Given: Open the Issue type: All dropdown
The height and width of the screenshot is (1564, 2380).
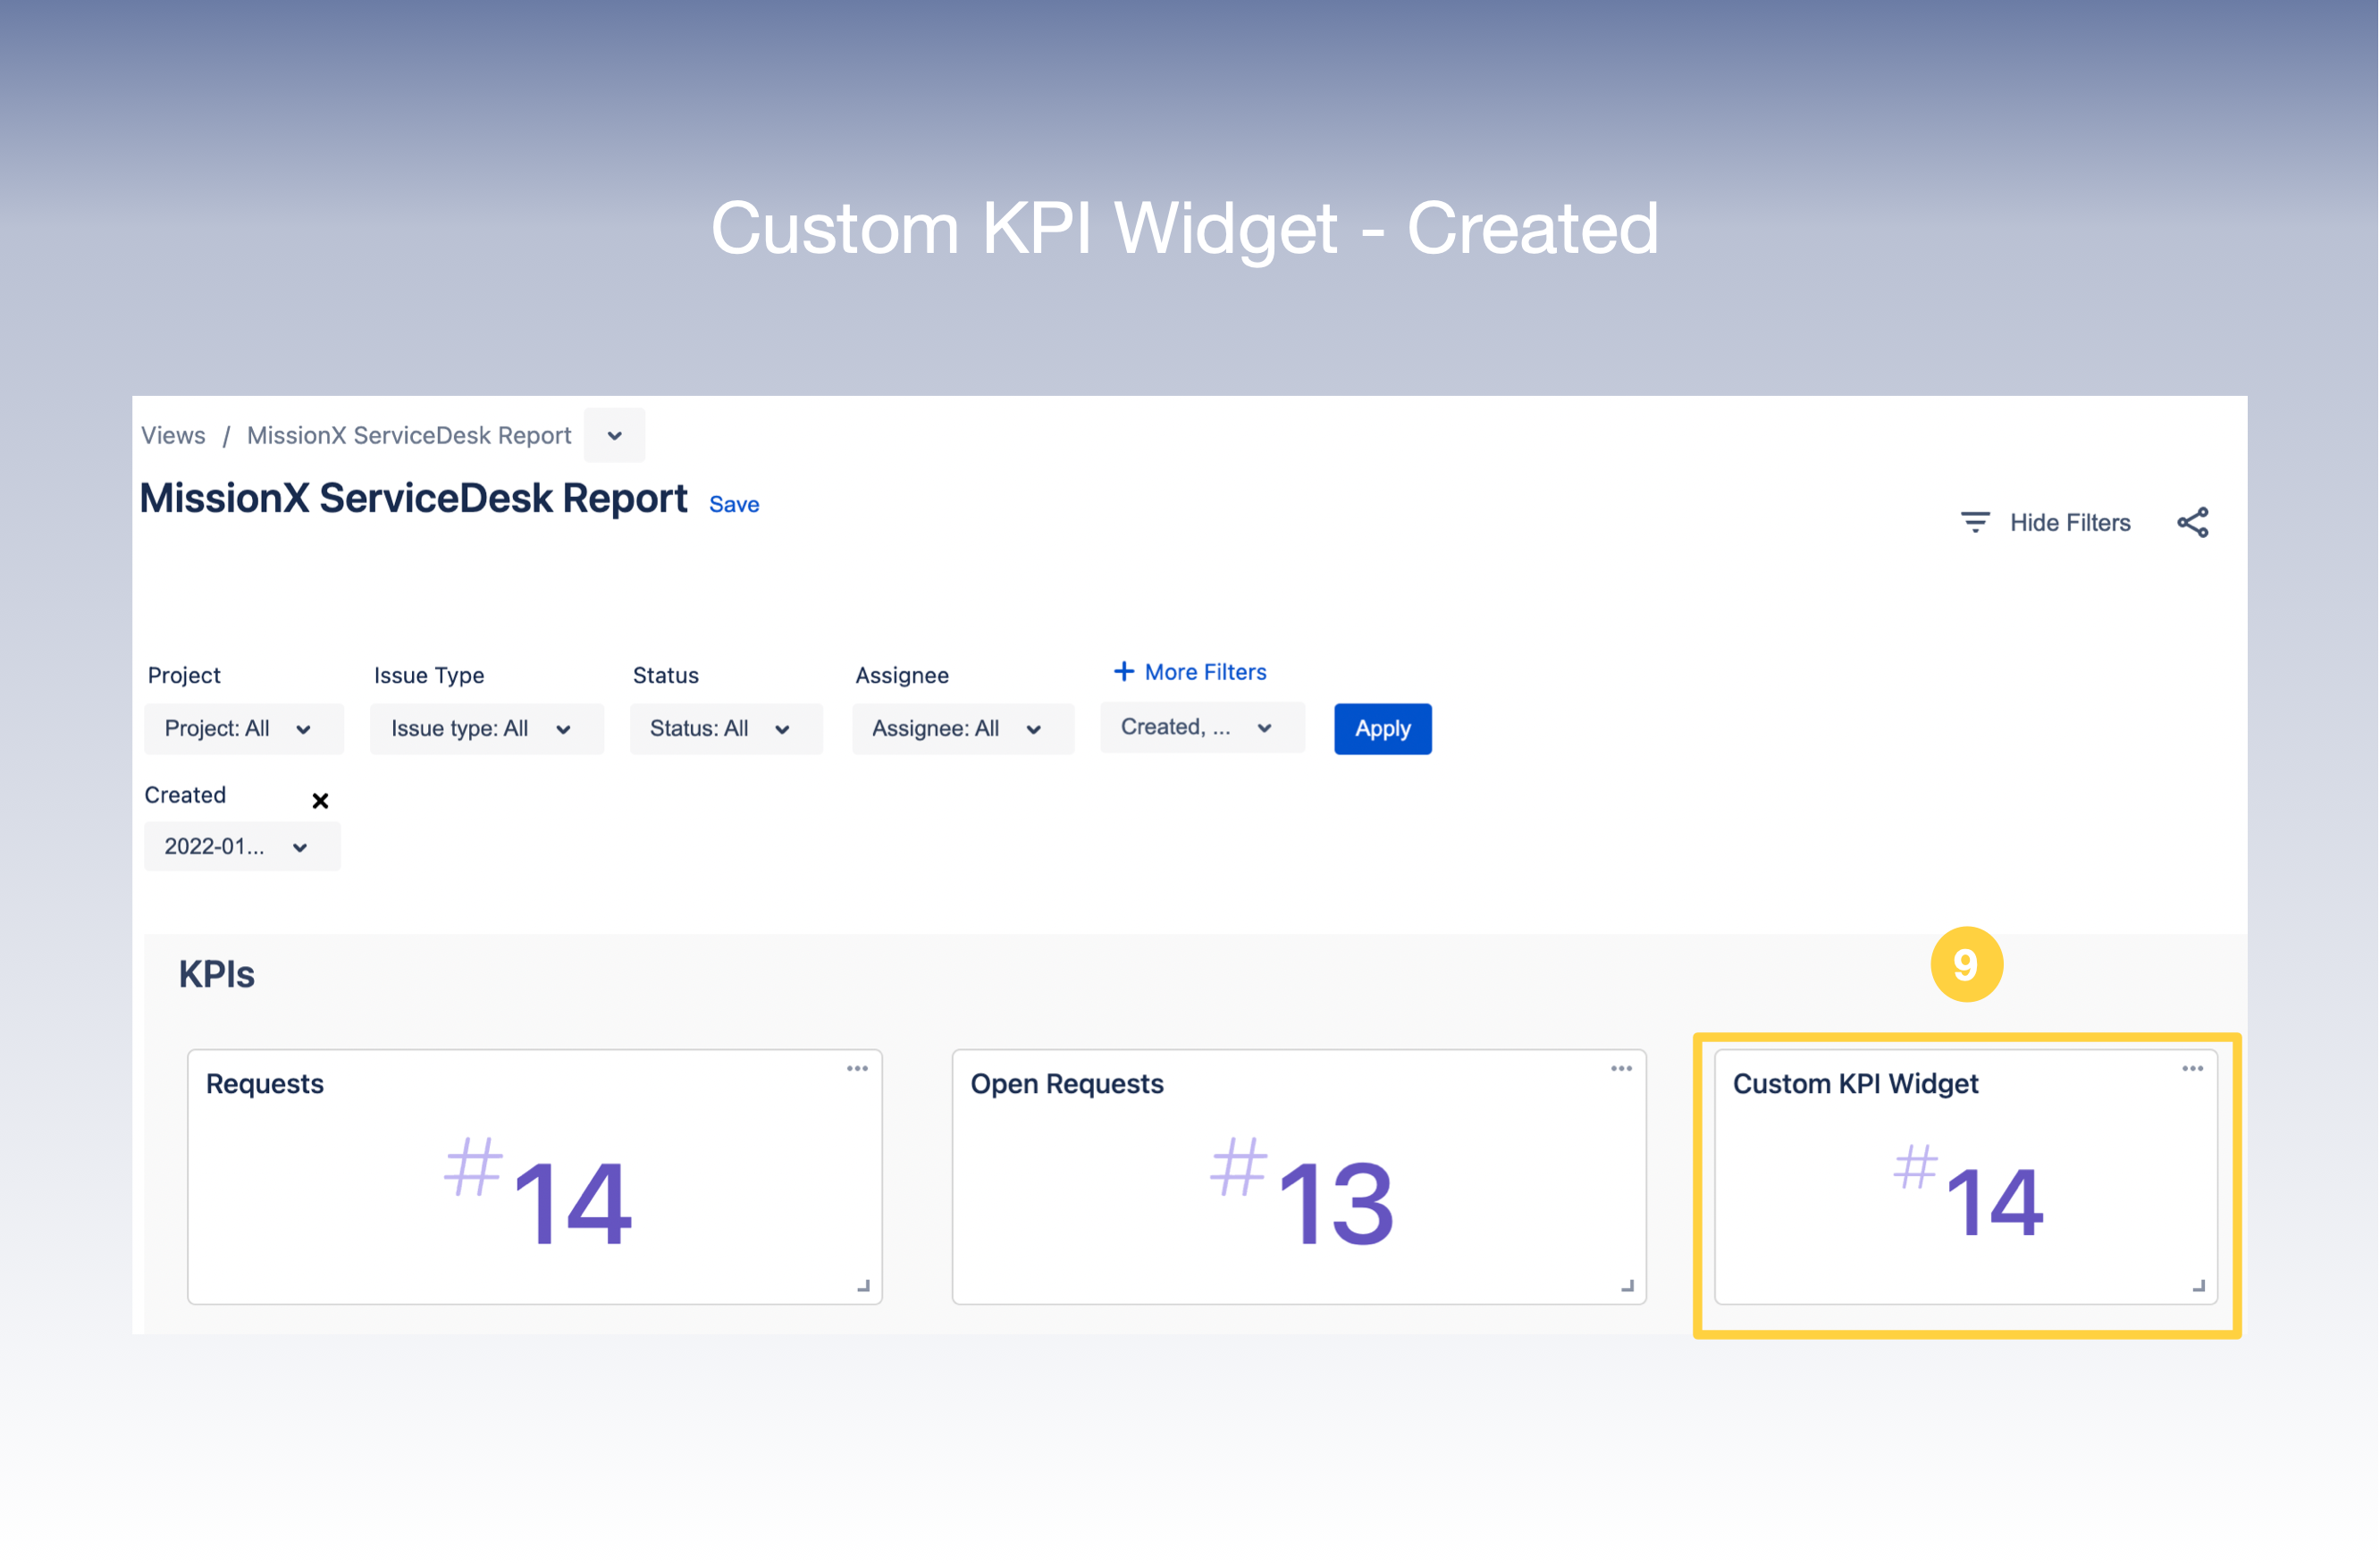Looking at the screenshot, I should 486,728.
